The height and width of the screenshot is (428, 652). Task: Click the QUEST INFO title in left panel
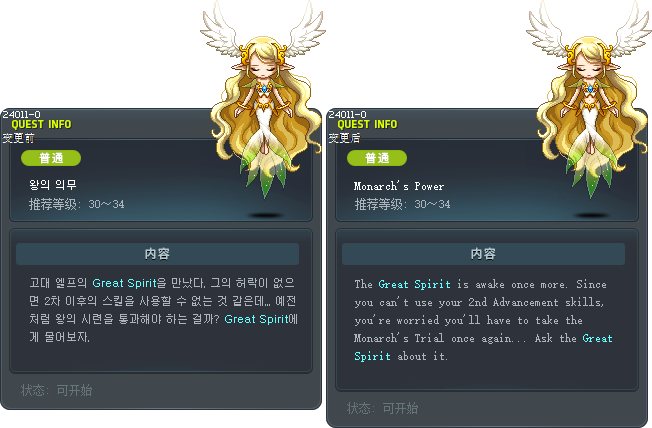point(41,124)
